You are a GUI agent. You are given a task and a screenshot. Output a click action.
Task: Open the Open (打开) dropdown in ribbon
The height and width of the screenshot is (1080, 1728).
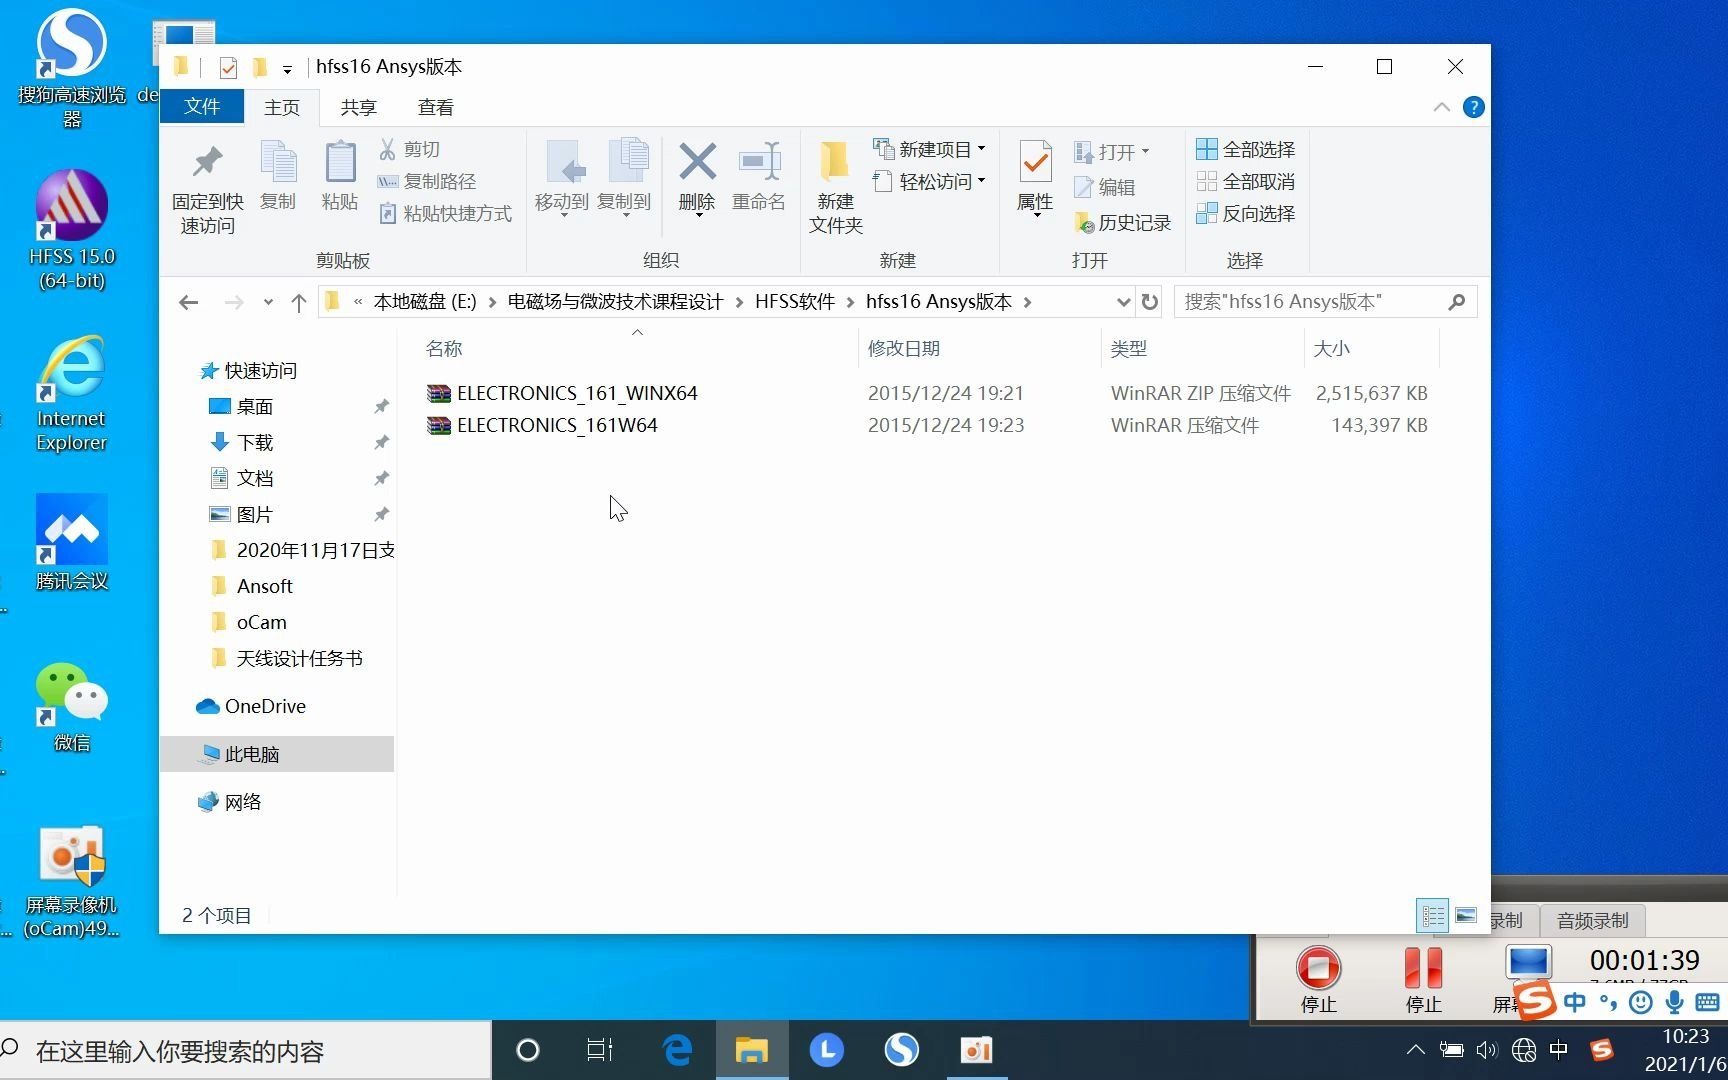(1146, 152)
